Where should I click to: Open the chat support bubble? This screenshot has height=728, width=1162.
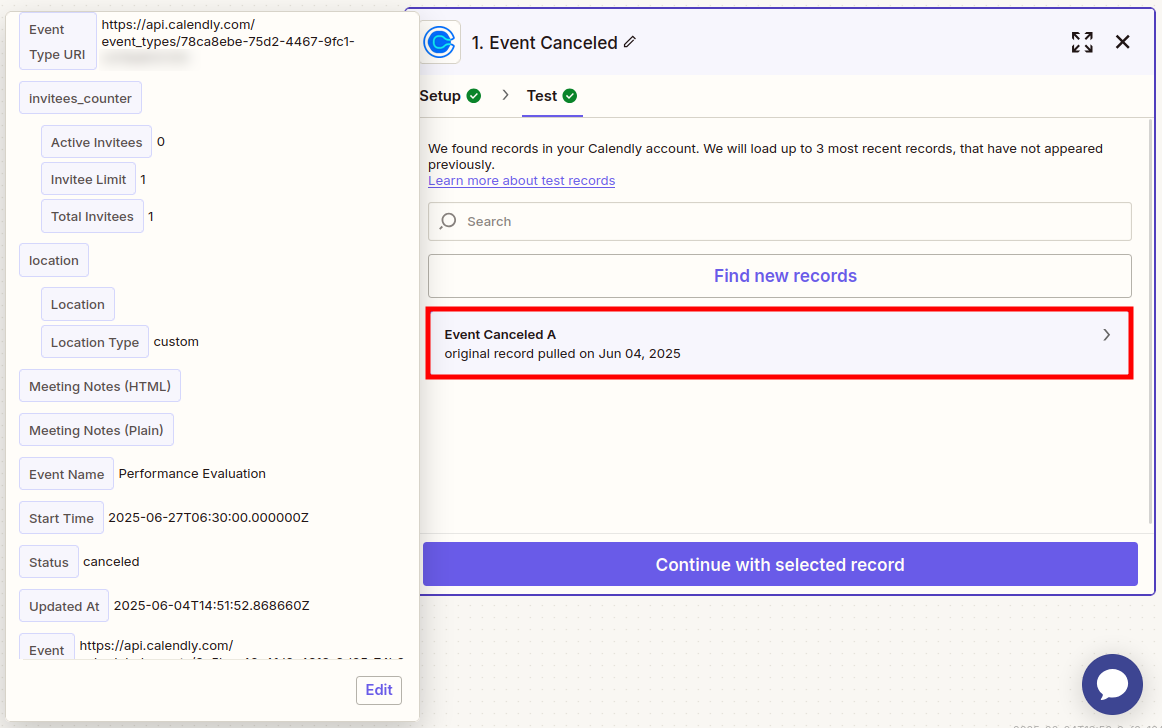point(1111,684)
